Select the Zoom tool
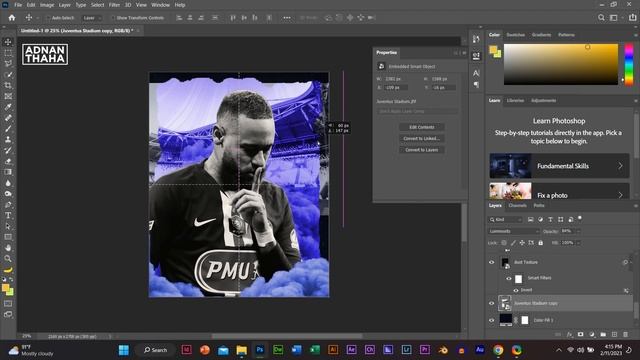The image size is (640, 360). point(8,258)
